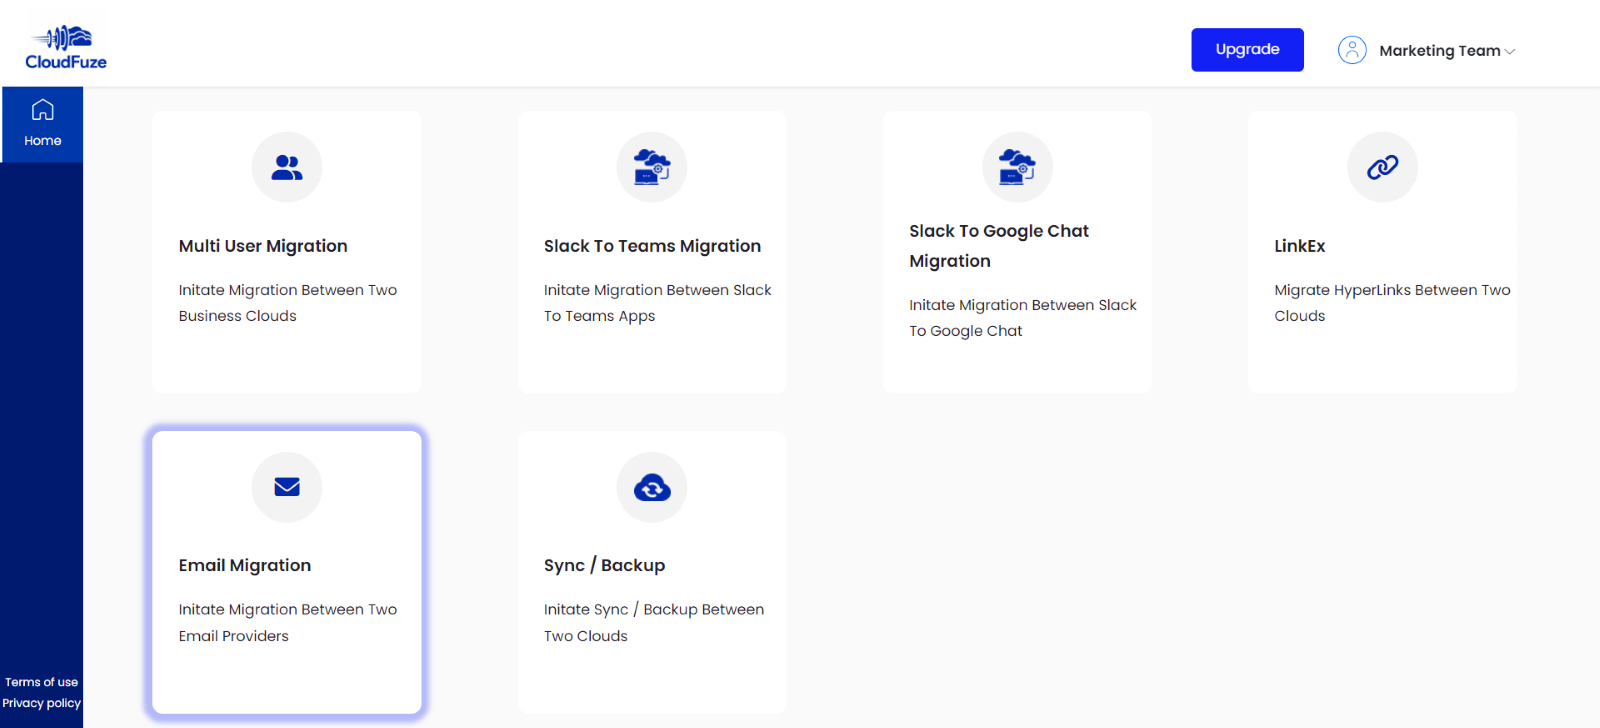Click the Multi User Migration people icon
The width and height of the screenshot is (1600, 728).
pos(287,167)
